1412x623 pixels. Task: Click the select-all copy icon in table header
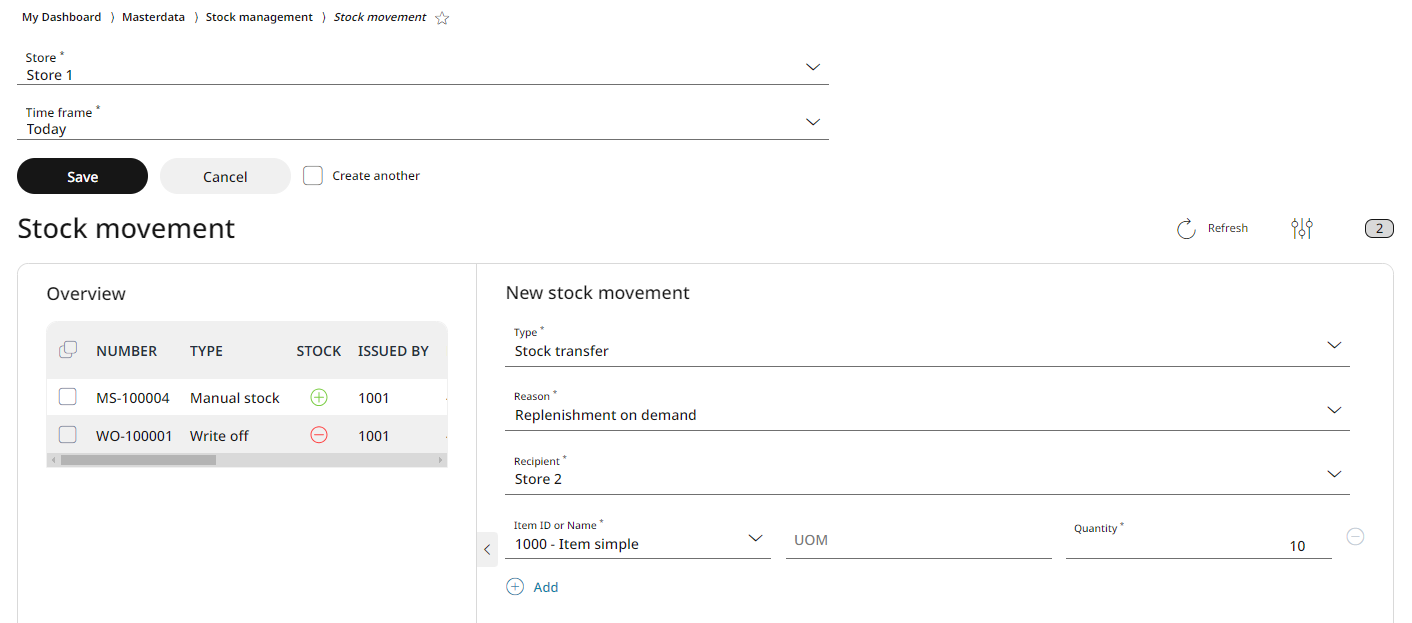pyautogui.click(x=68, y=350)
